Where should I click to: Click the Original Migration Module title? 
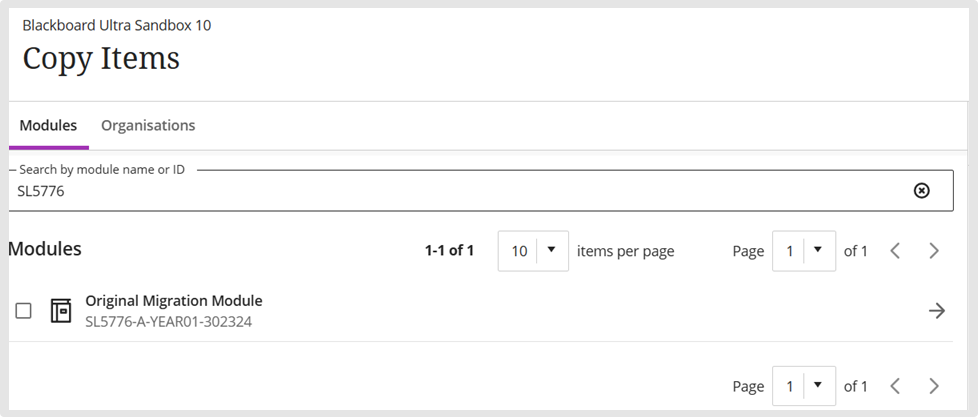pyautogui.click(x=174, y=300)
